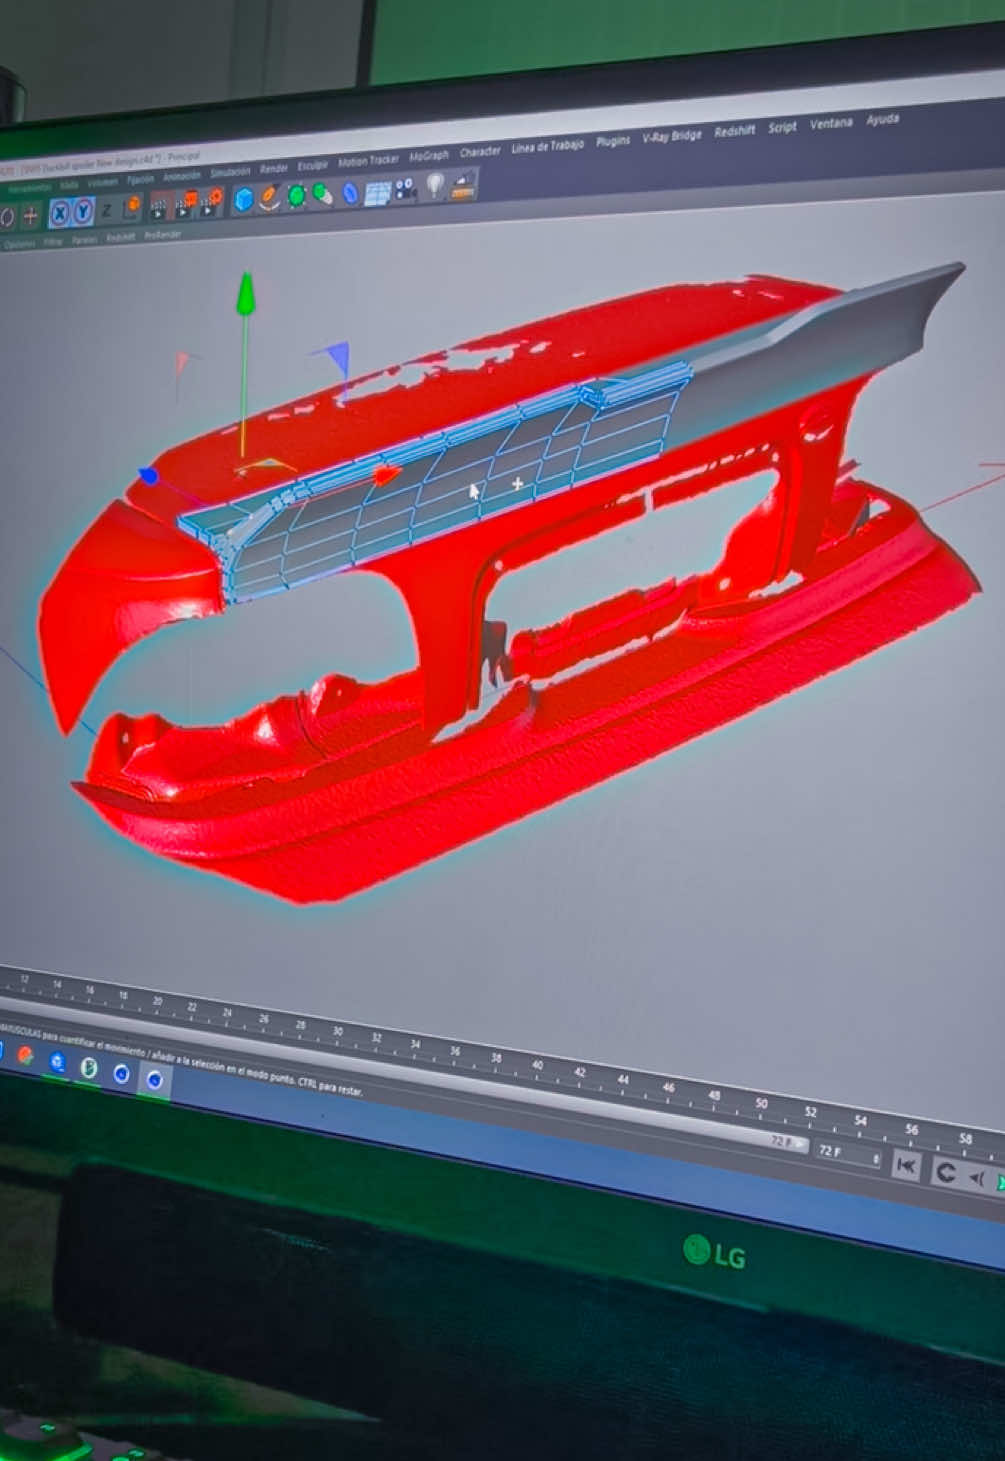Viewport: 1005px width, 1461px height.
Task: Open the blue Edge taskbar icon
Action: 57,1062
